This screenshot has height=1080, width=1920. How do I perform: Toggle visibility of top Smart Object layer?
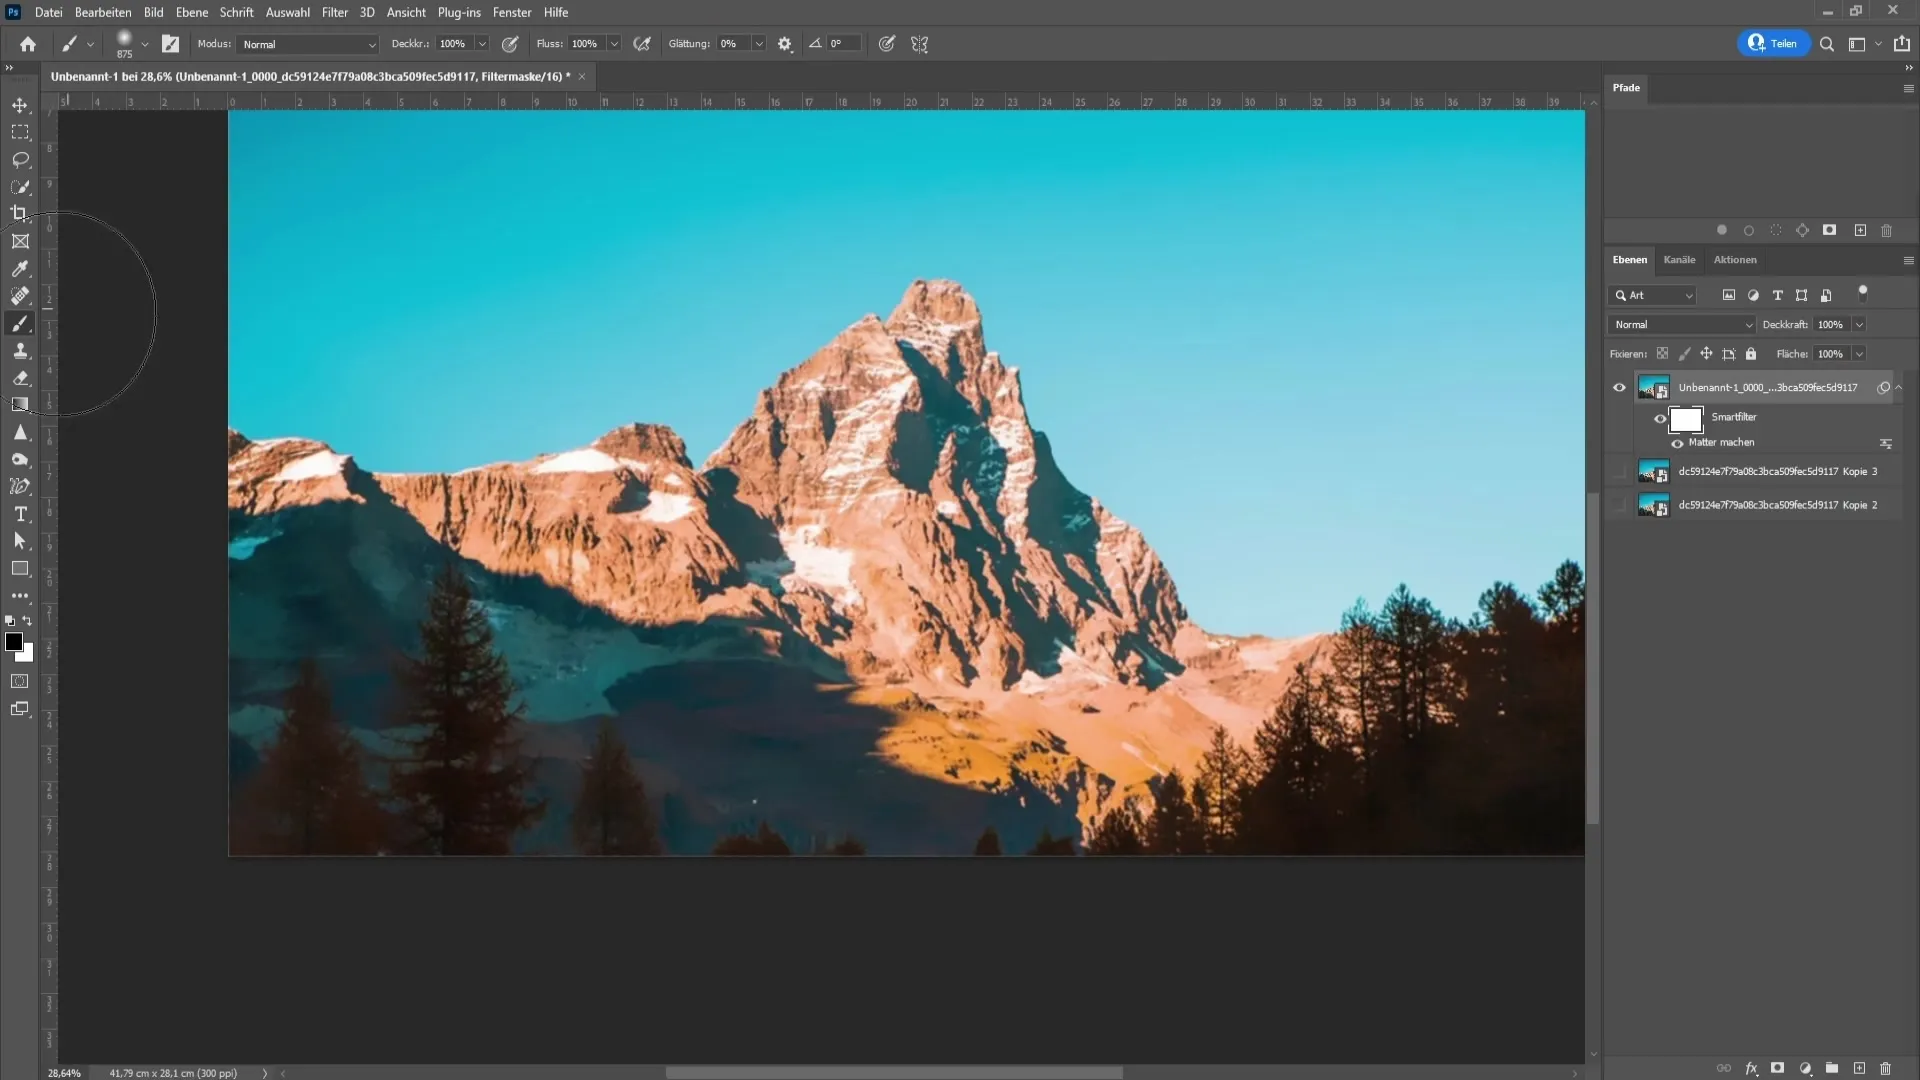click(1619, 386)
